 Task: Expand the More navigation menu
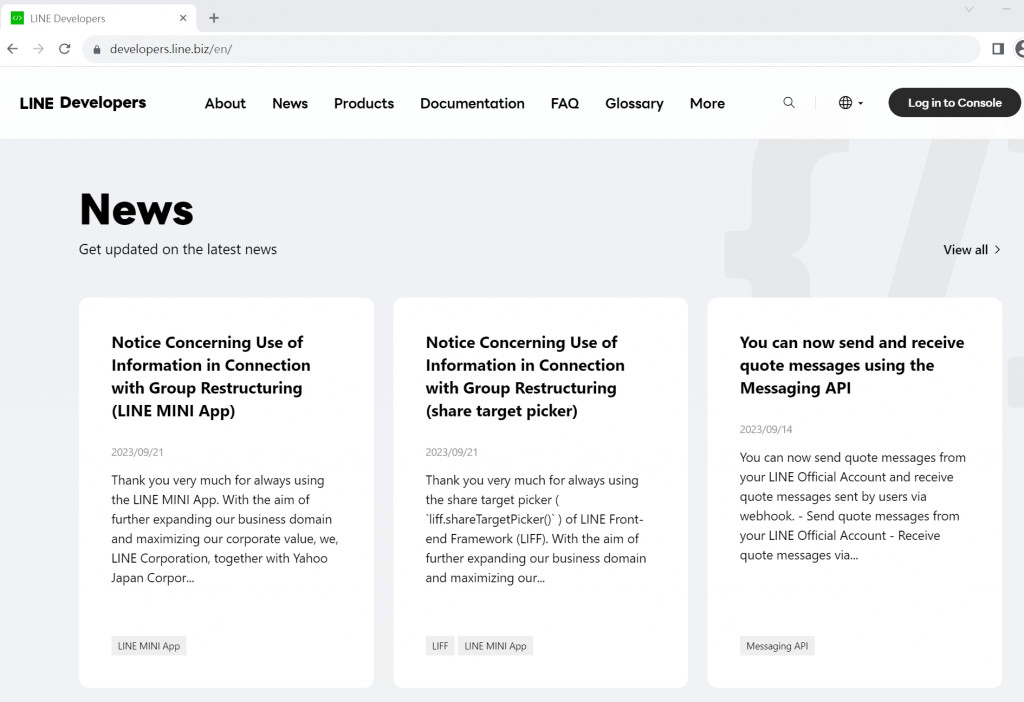click(x=707, y=103)
